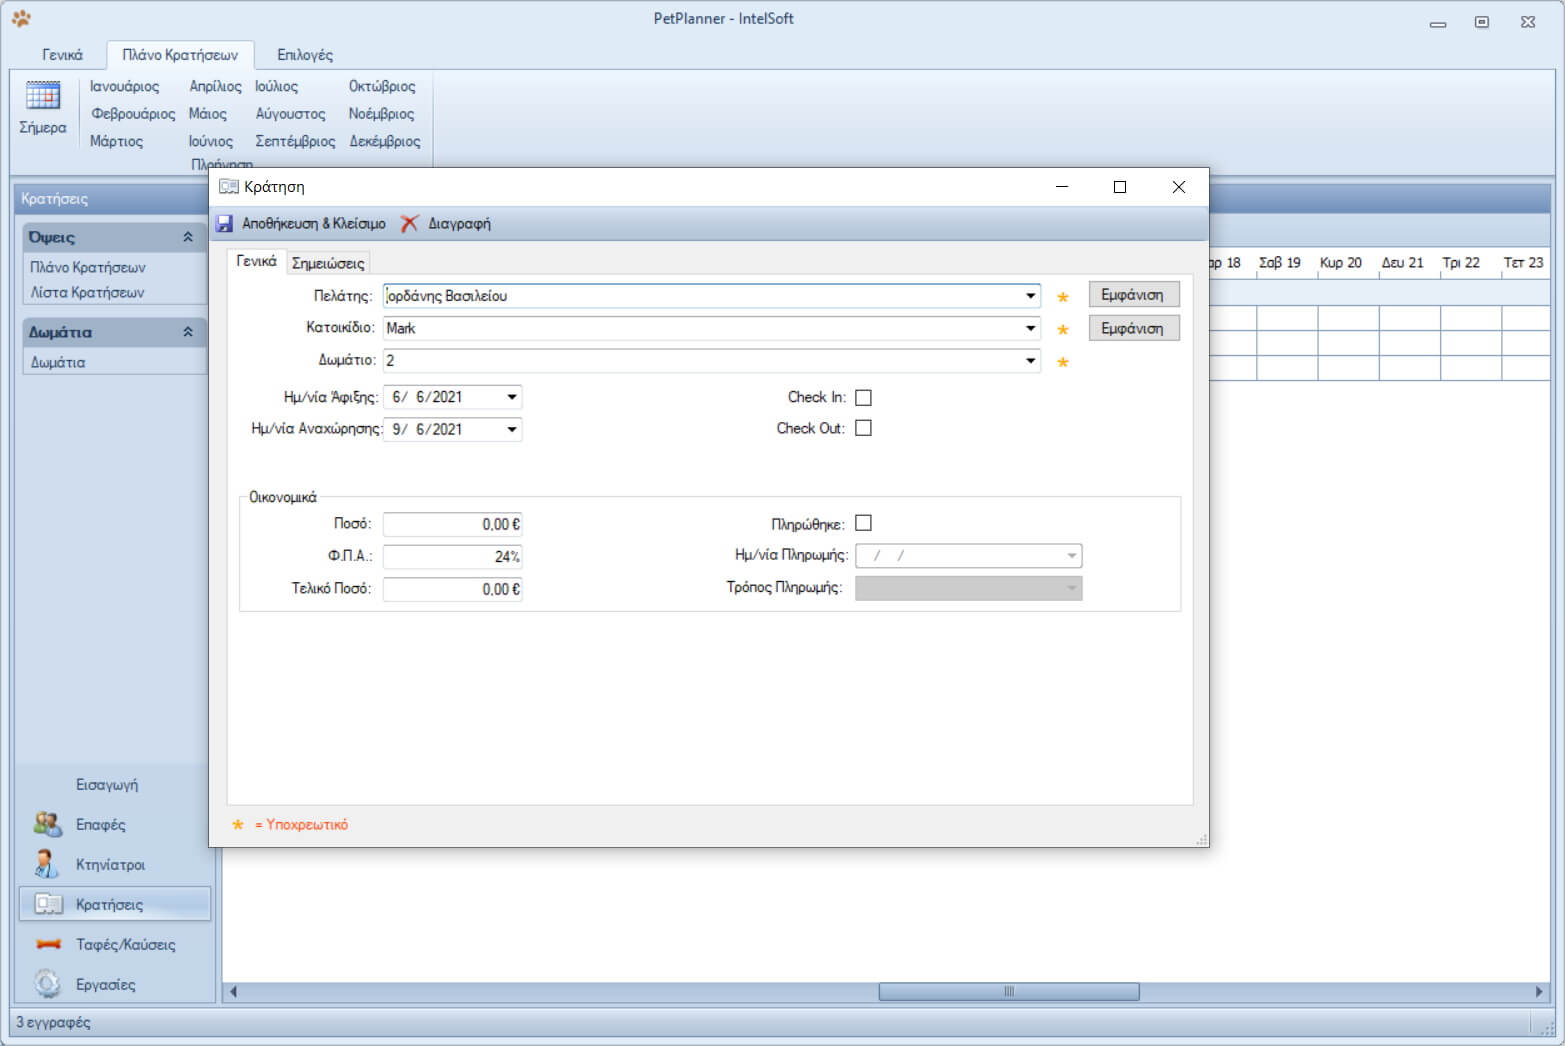Expand the Πελάτης dropdown list
Screen dimensions: 1565x1046
click(1030, 296)
